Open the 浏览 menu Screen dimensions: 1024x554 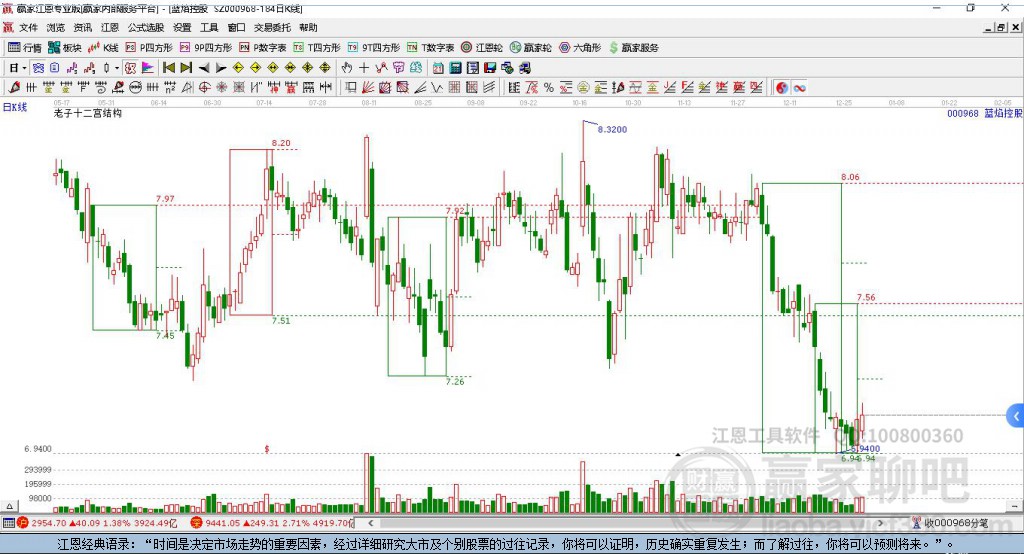click(56, 27)
